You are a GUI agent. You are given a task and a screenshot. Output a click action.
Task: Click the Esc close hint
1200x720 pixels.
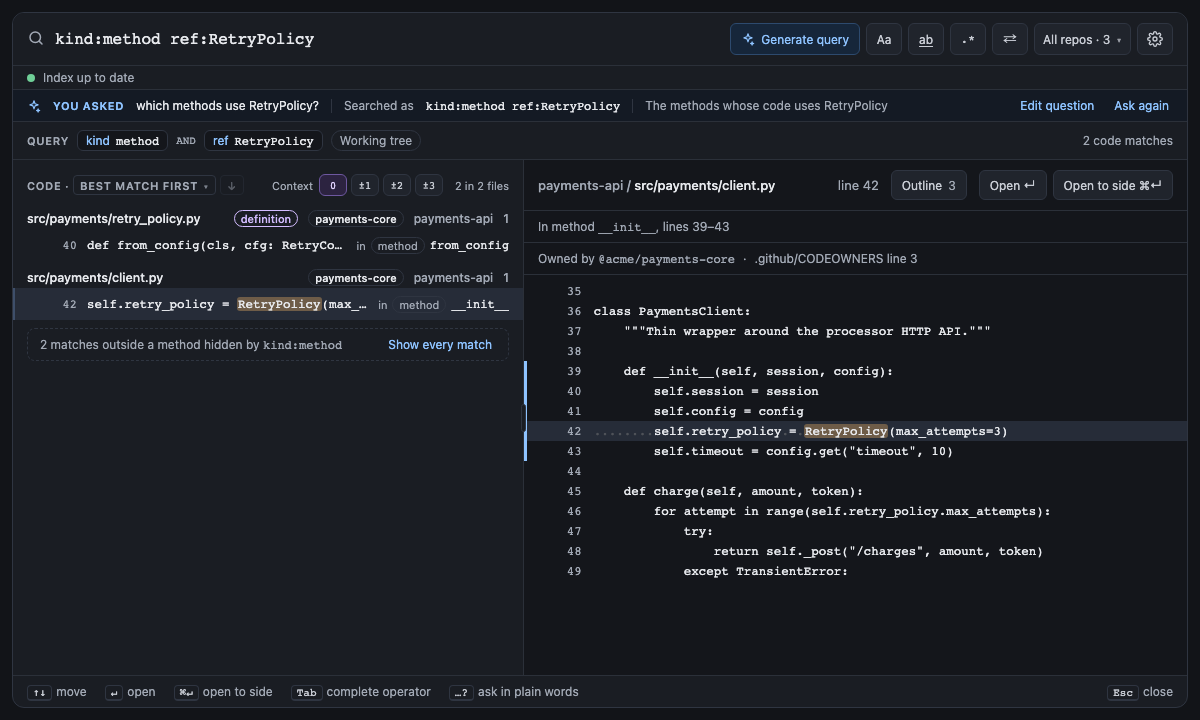pos(1140,692)
